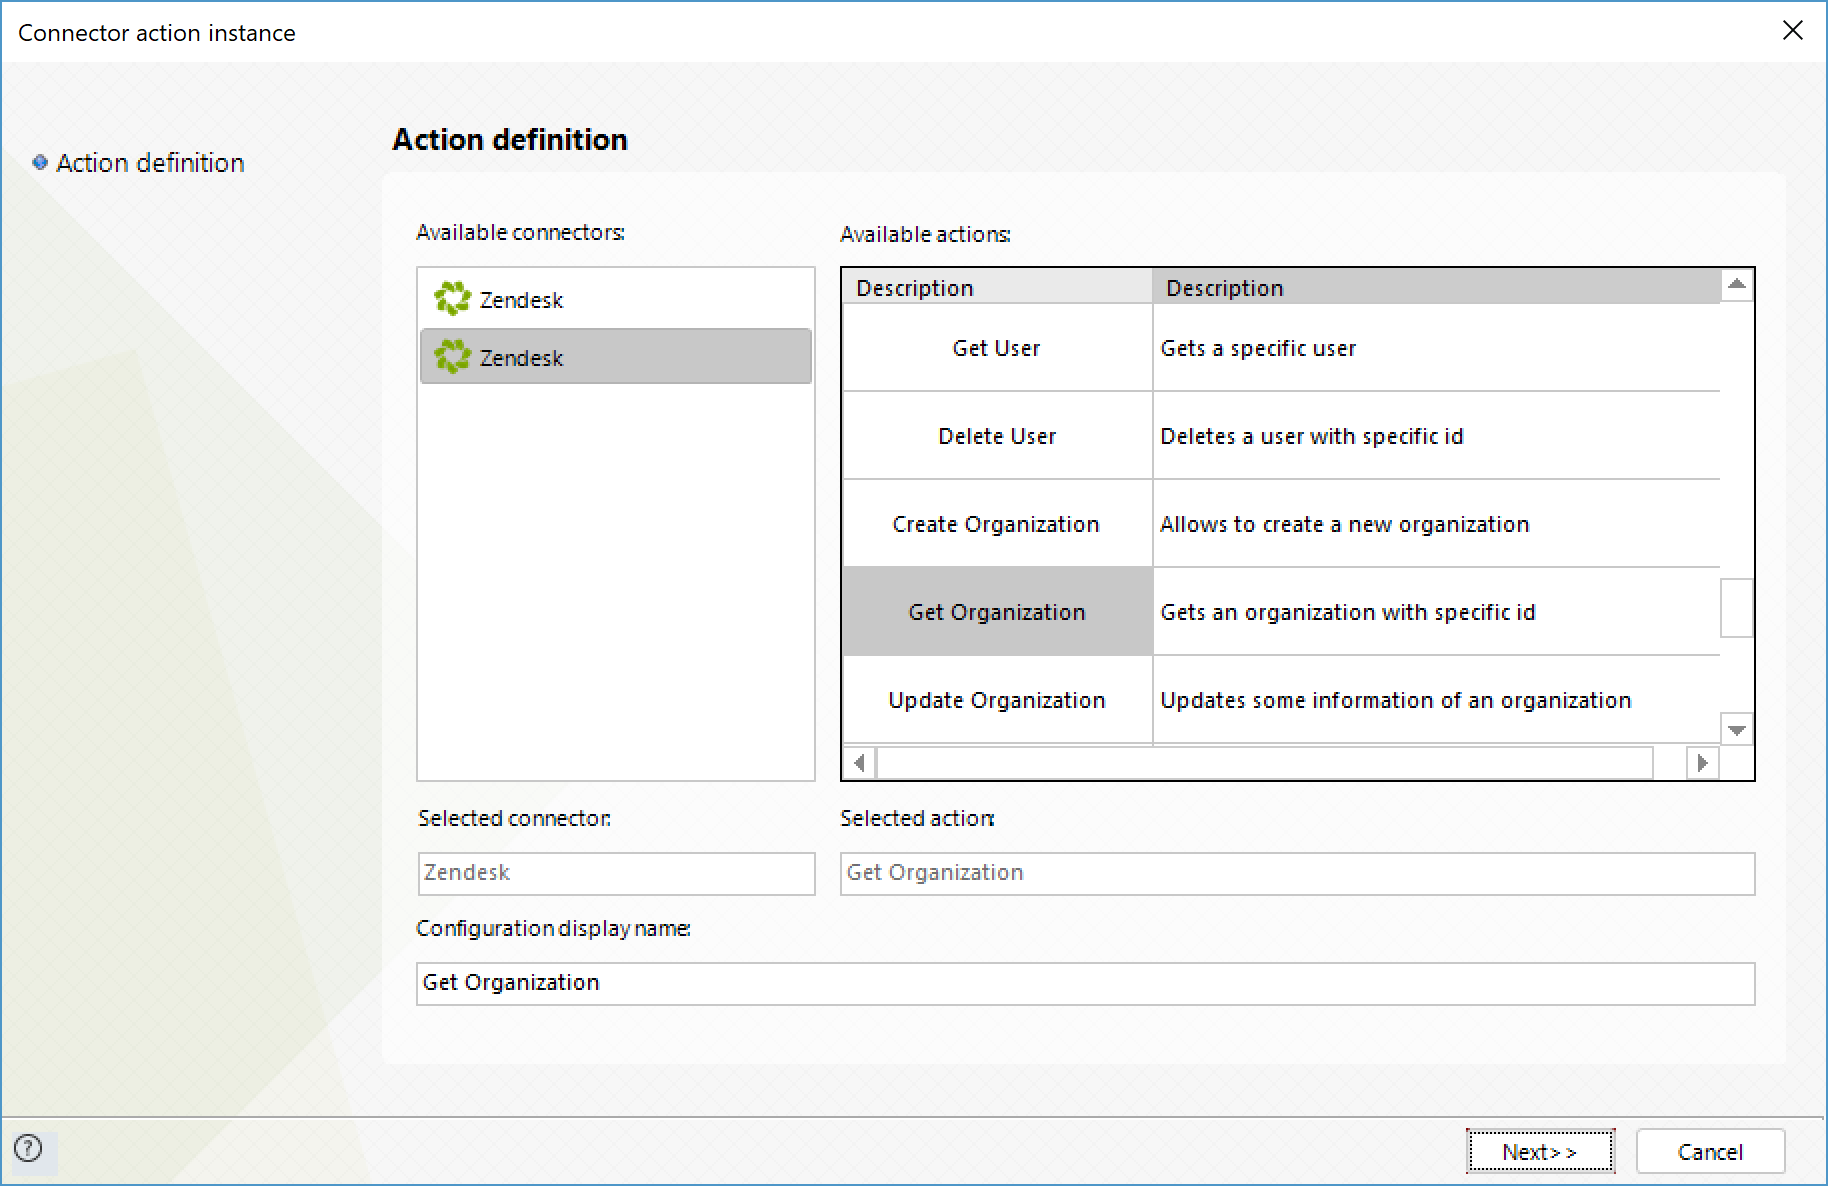Click the Selected connector field
The height and width of the screenshot is (1186, 1828).
click(616, 873)
